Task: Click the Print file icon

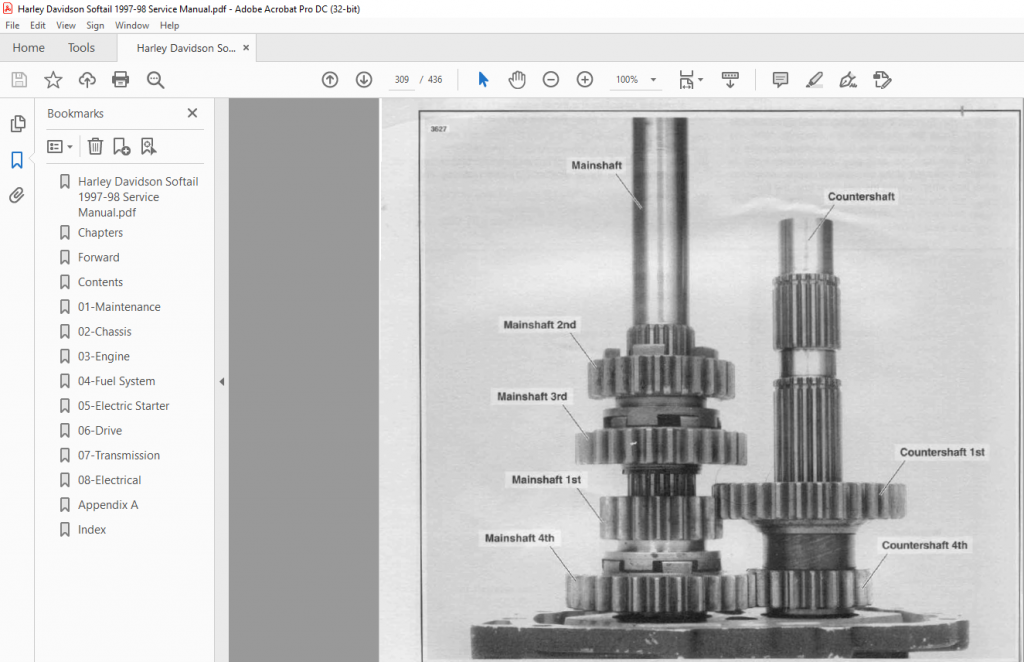Action: click(x=121, y=80)
